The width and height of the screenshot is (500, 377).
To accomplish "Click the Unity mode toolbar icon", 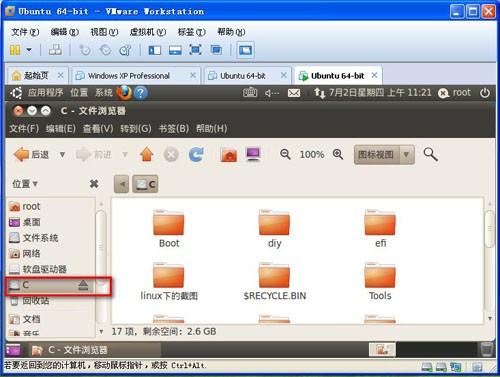I will click(x=216, y=50).
